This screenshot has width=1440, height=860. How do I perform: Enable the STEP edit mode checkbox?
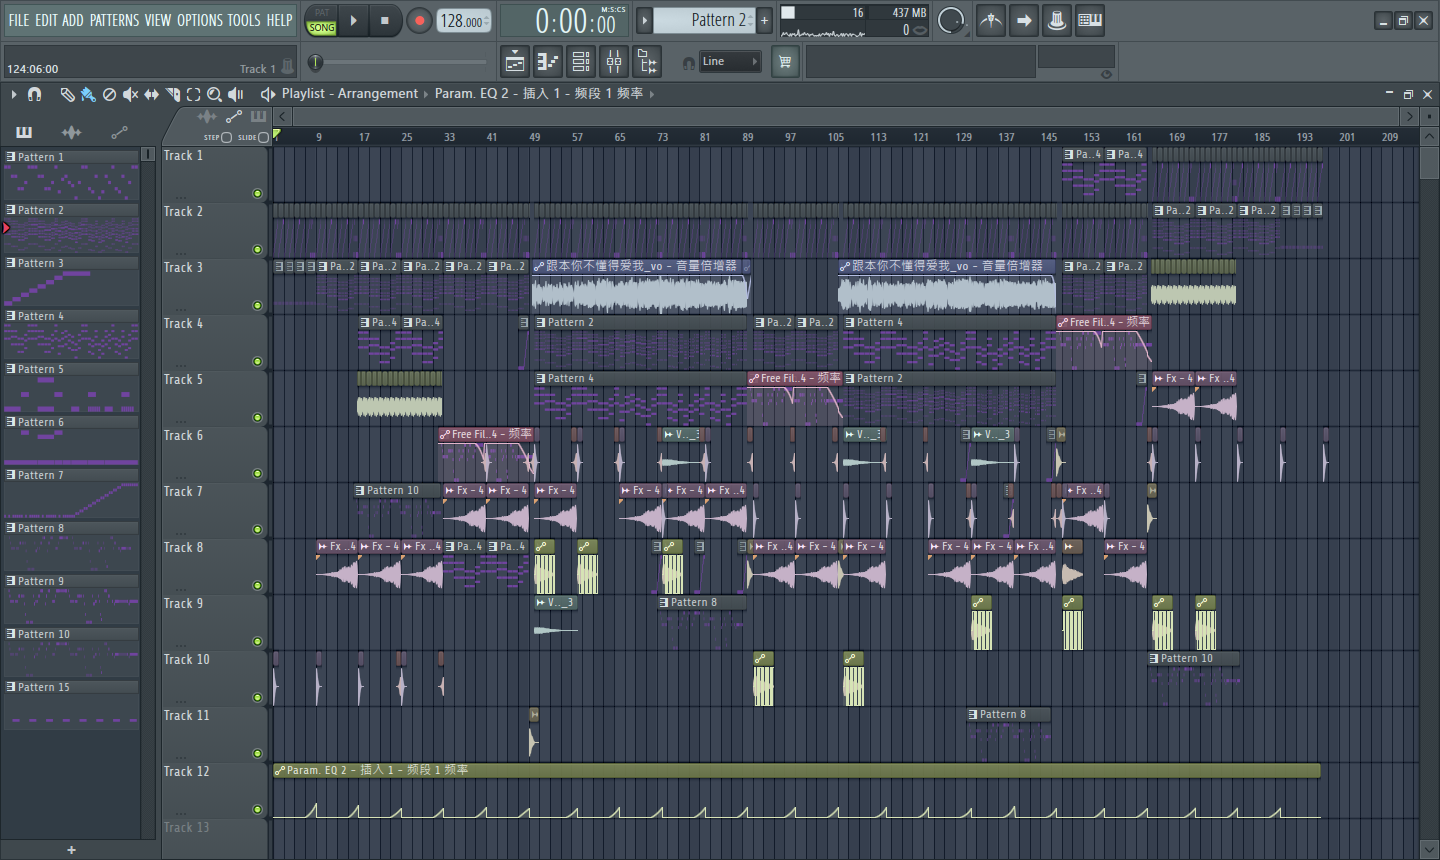pos(226,137)
